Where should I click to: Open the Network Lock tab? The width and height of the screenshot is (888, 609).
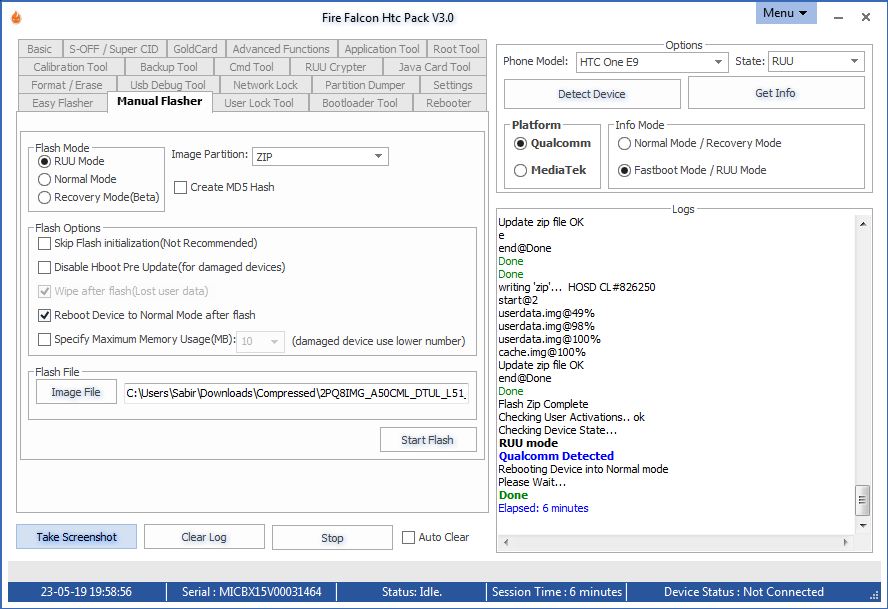pos(265,86)
